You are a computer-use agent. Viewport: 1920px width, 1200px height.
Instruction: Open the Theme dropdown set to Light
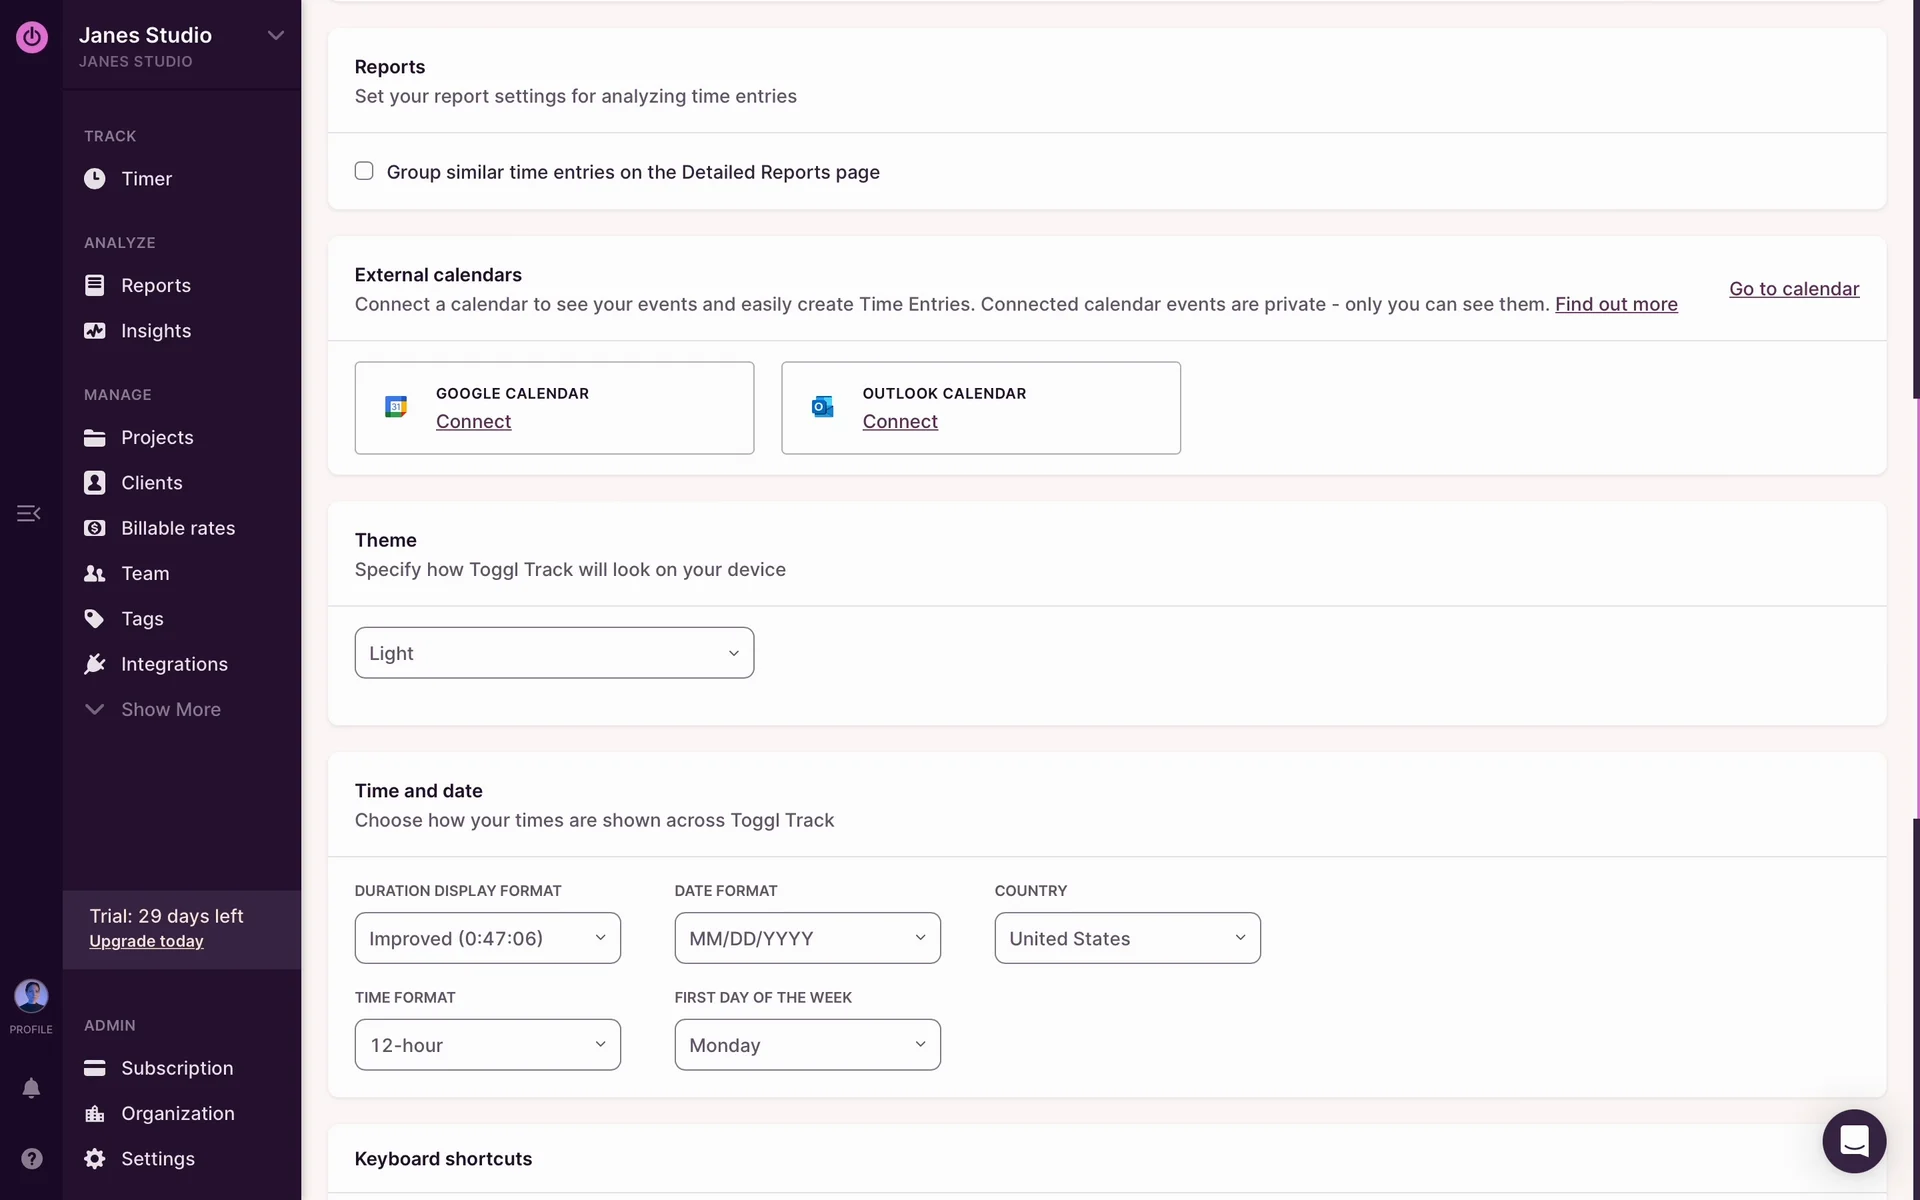(554, 653)
